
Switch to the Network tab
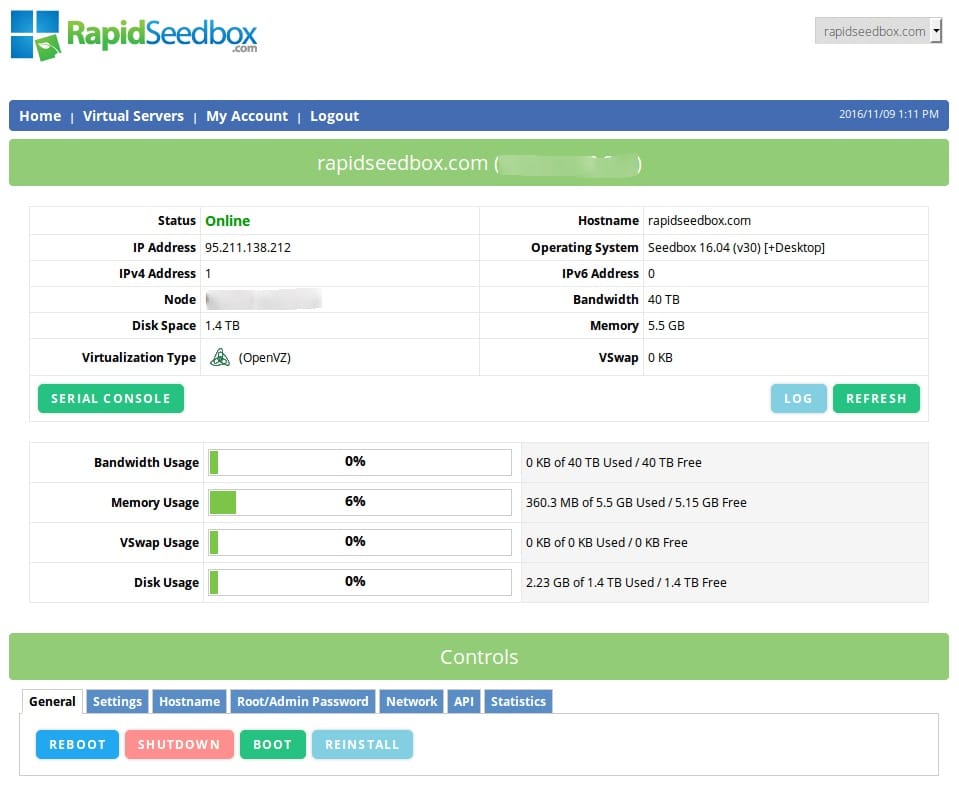pos(412,701)
